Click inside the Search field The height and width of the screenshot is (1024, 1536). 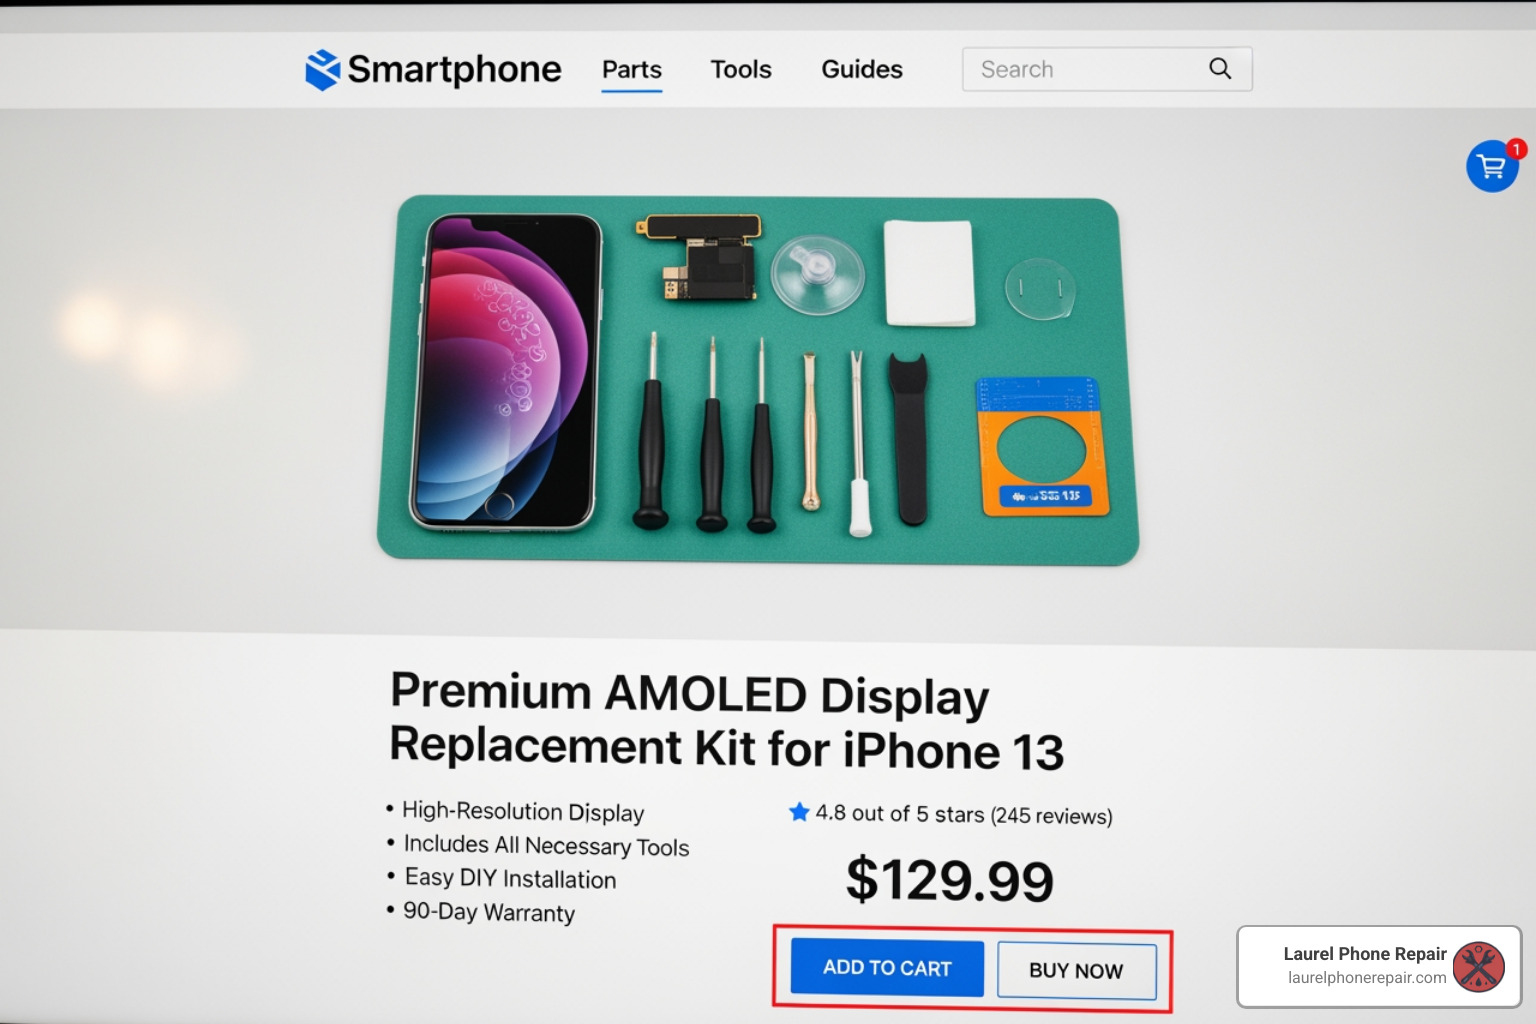(1080, 68)
